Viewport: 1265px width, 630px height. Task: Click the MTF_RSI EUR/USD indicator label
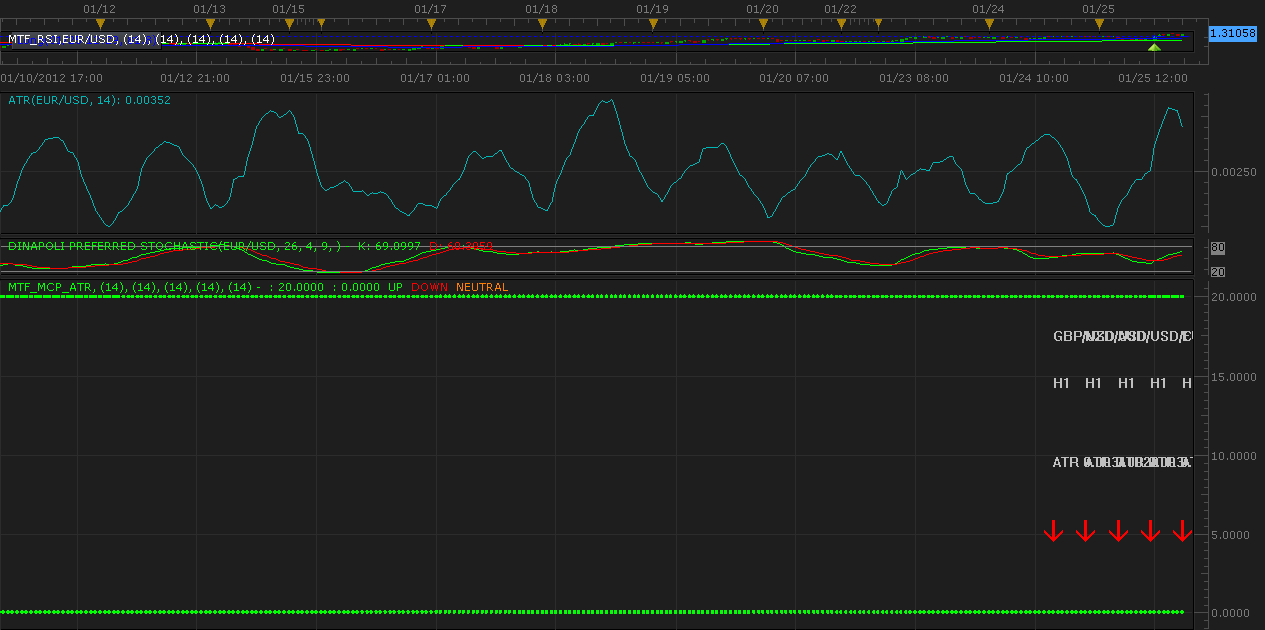pyautogui.click(x=141, y=39)
